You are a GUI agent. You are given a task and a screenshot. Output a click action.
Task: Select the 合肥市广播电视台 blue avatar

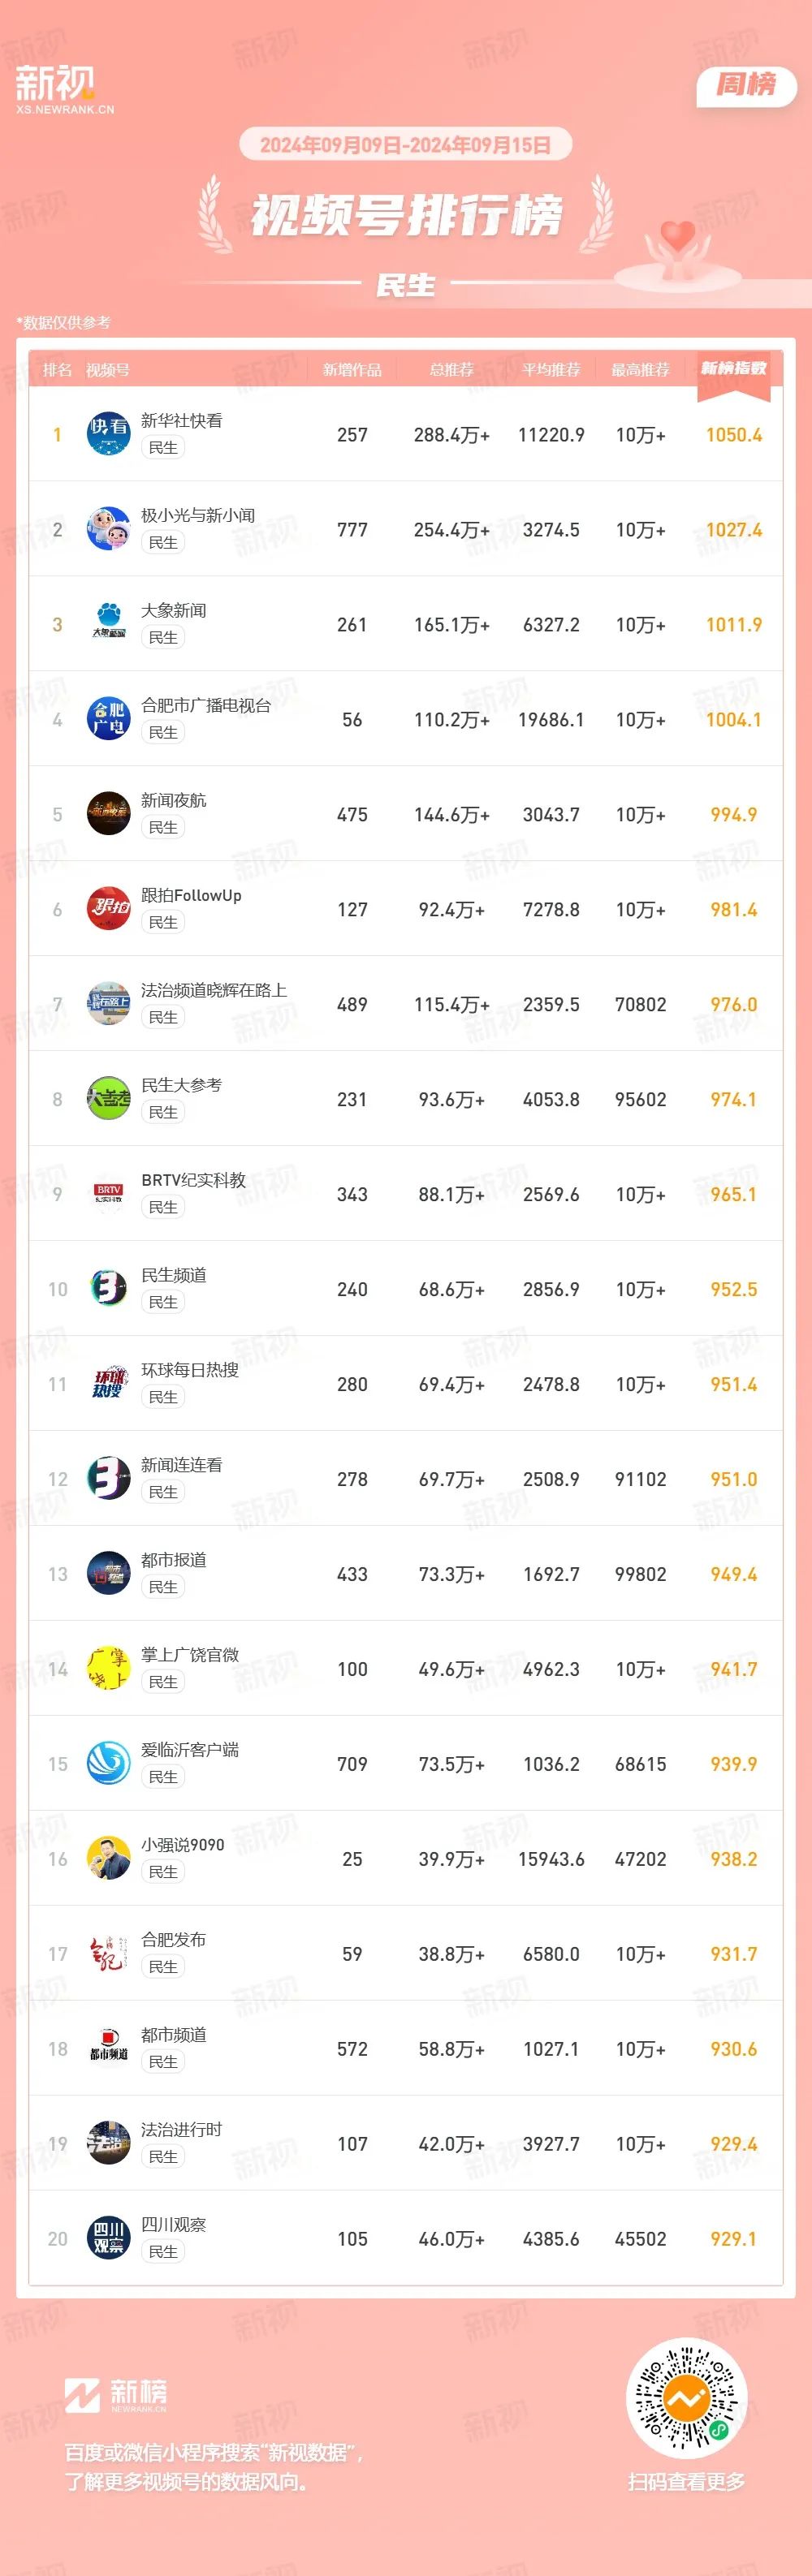point(108,719)
